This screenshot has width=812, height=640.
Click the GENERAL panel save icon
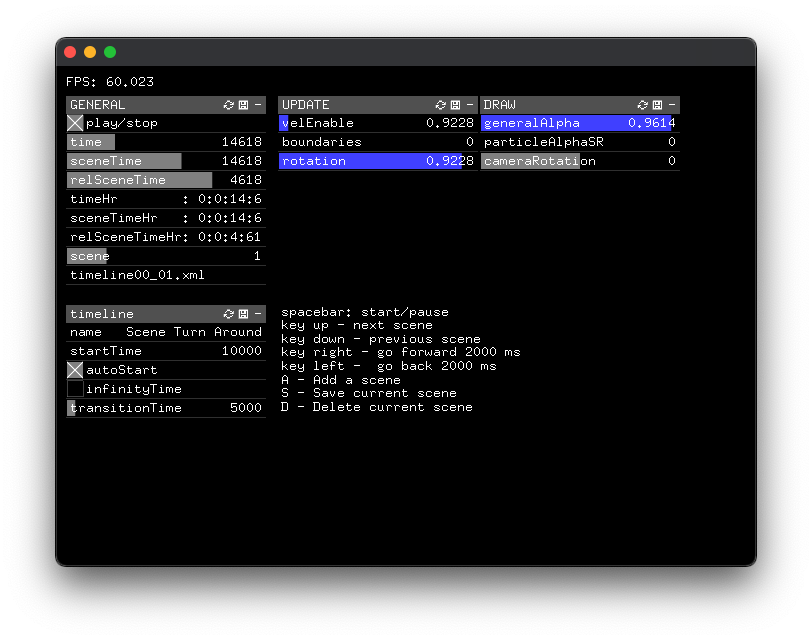[x=243, y=105]
